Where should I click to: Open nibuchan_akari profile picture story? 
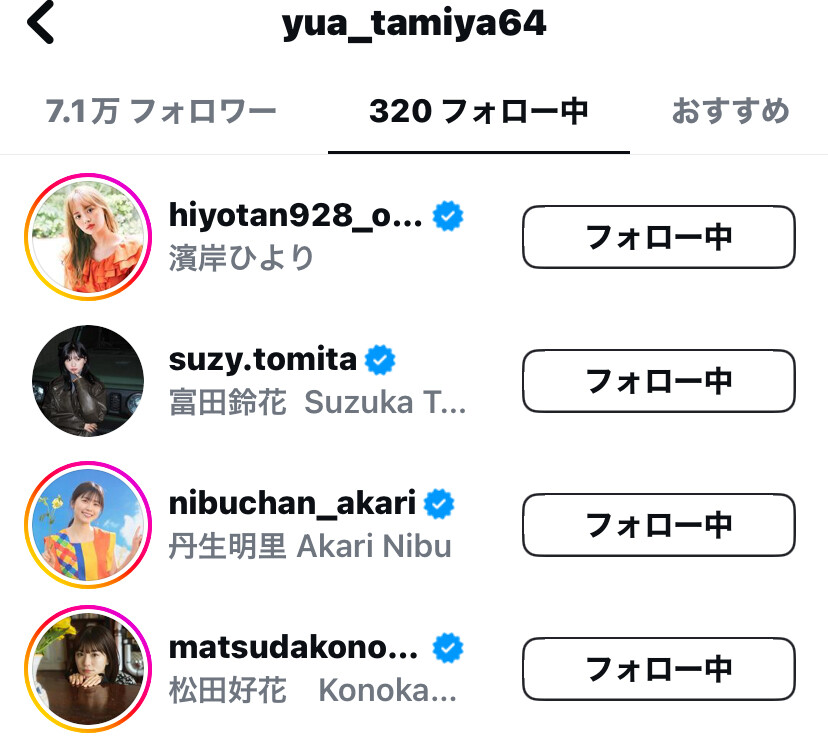click(x=88, y=525)
